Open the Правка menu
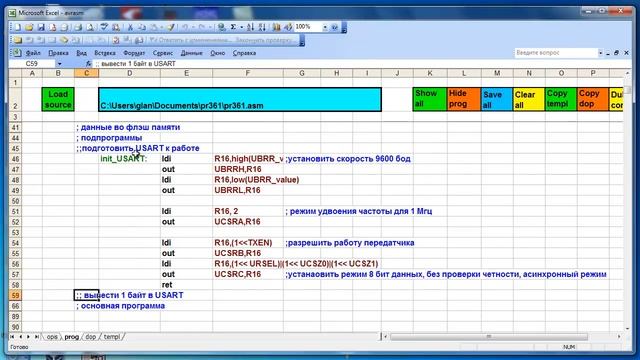640x360 pixels. click(58, 53)
